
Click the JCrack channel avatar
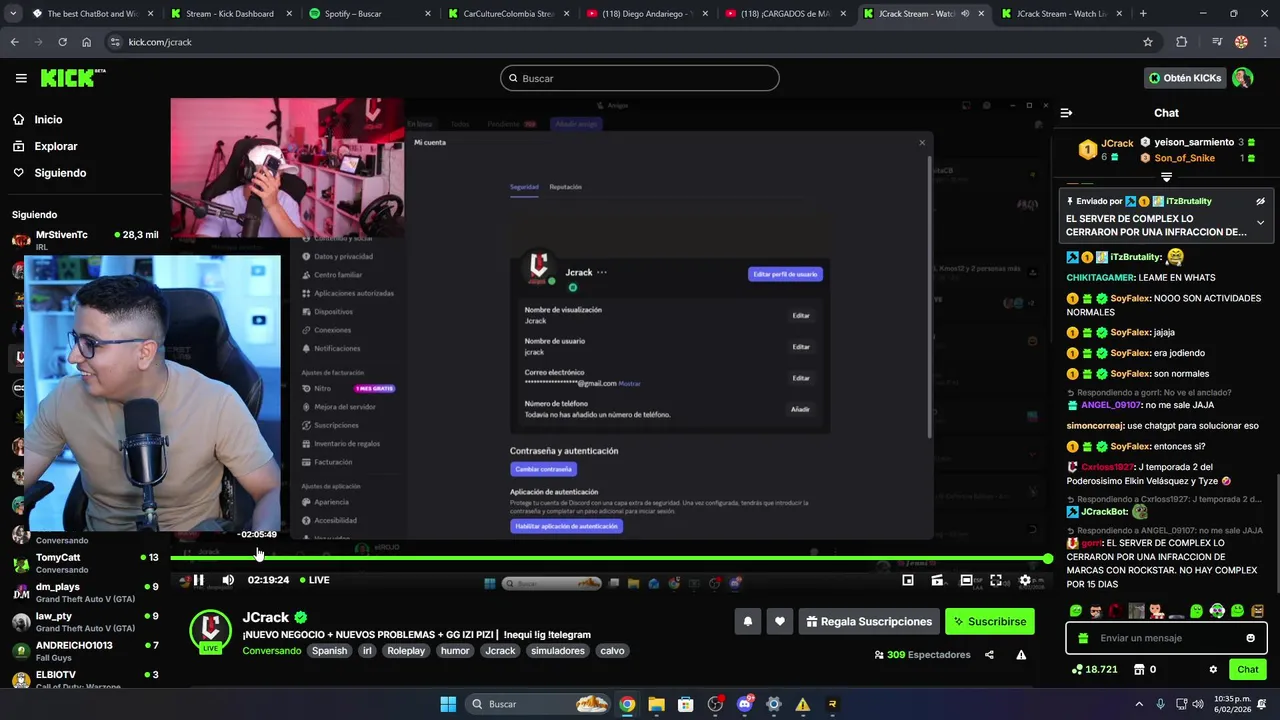pos(210,630)
